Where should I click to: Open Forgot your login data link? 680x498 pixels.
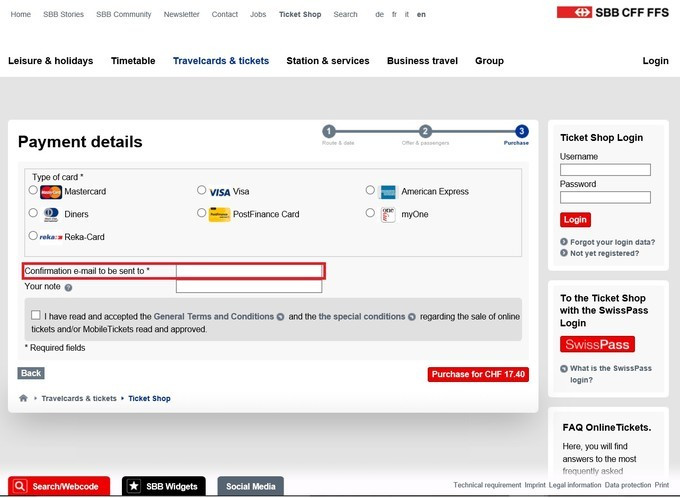point(612,242)
